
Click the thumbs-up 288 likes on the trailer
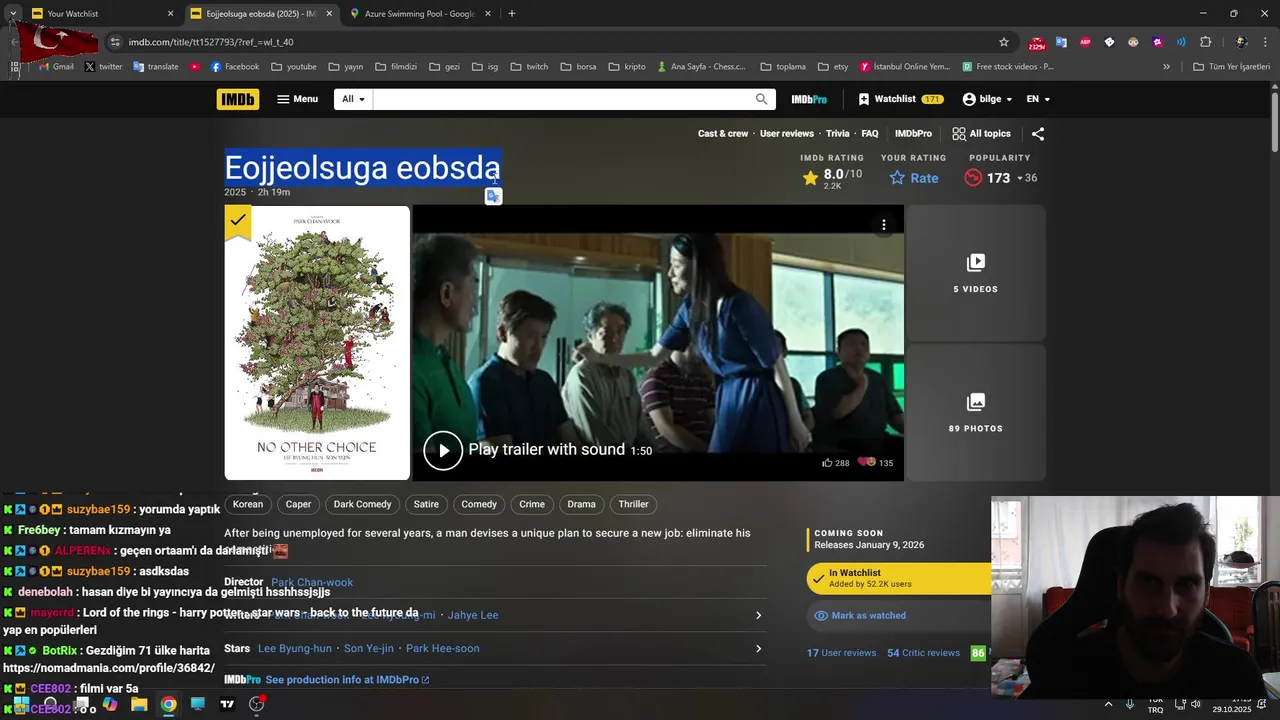(835, 463)
